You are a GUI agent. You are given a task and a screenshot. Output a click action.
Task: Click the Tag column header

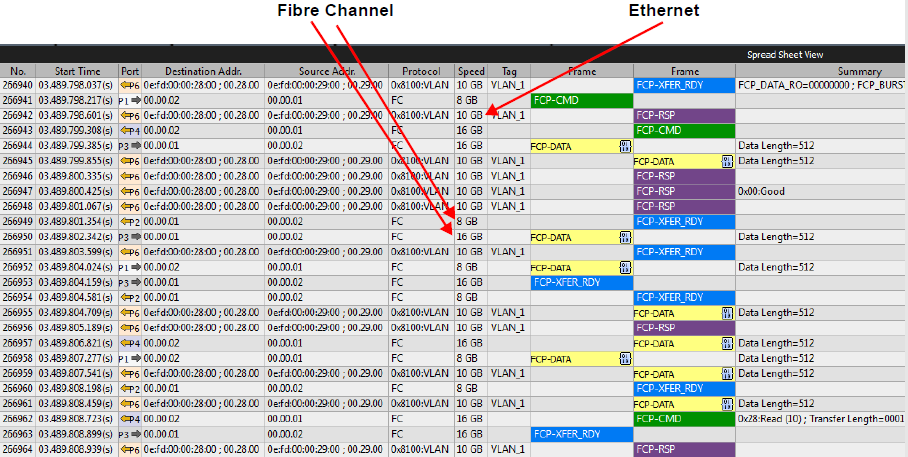tap(509, 71)
